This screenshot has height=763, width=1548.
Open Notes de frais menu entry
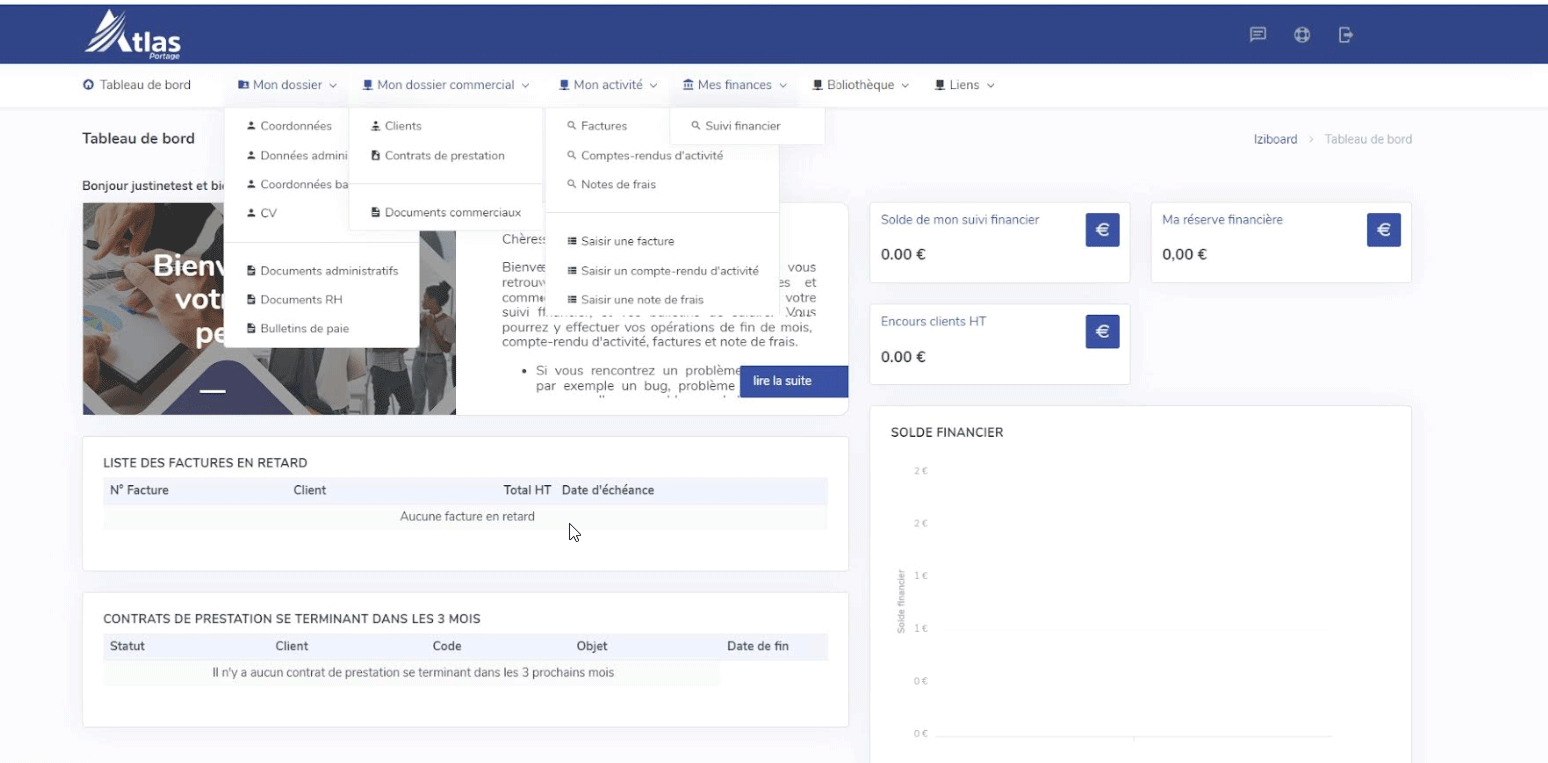[611, 184]
